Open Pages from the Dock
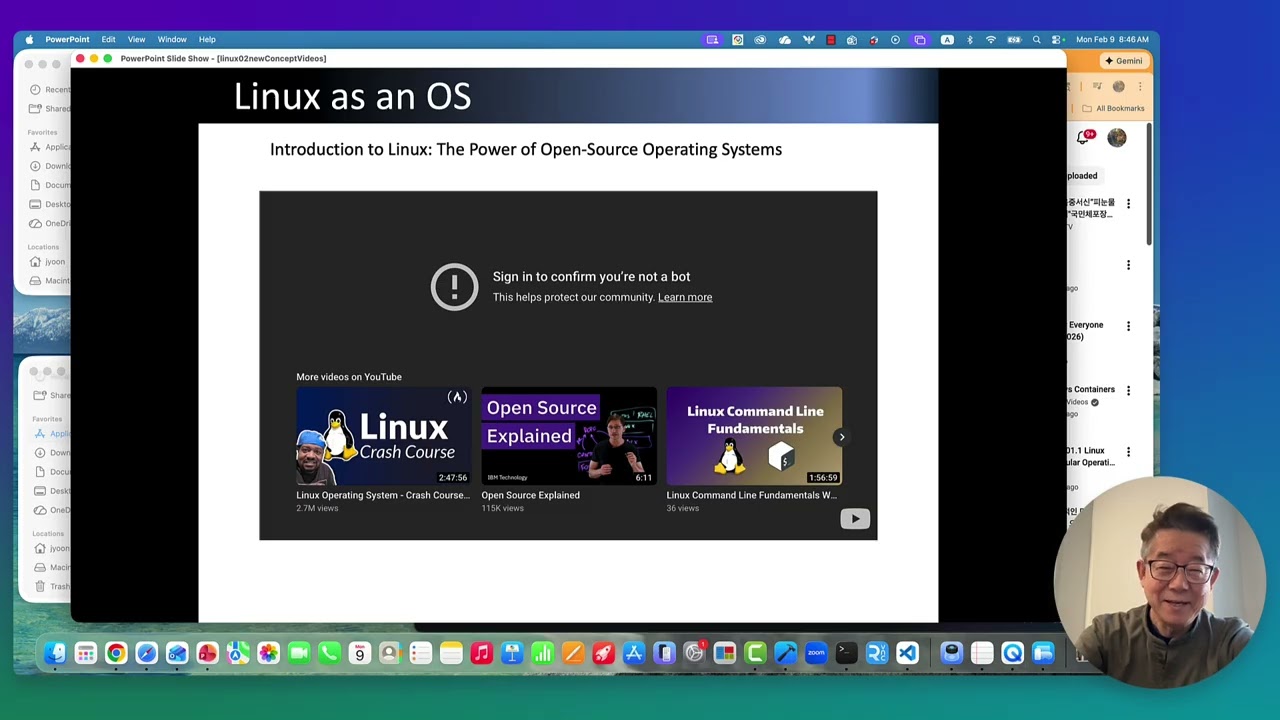The width and height of the screenshot is (1280, 720). 573,654
